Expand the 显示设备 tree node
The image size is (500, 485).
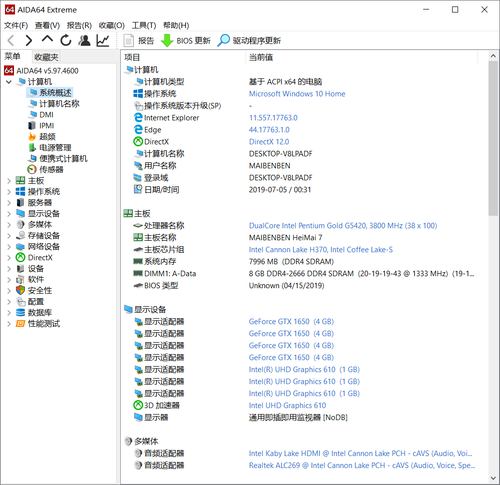pyautogui.click(x=9, y=214)
